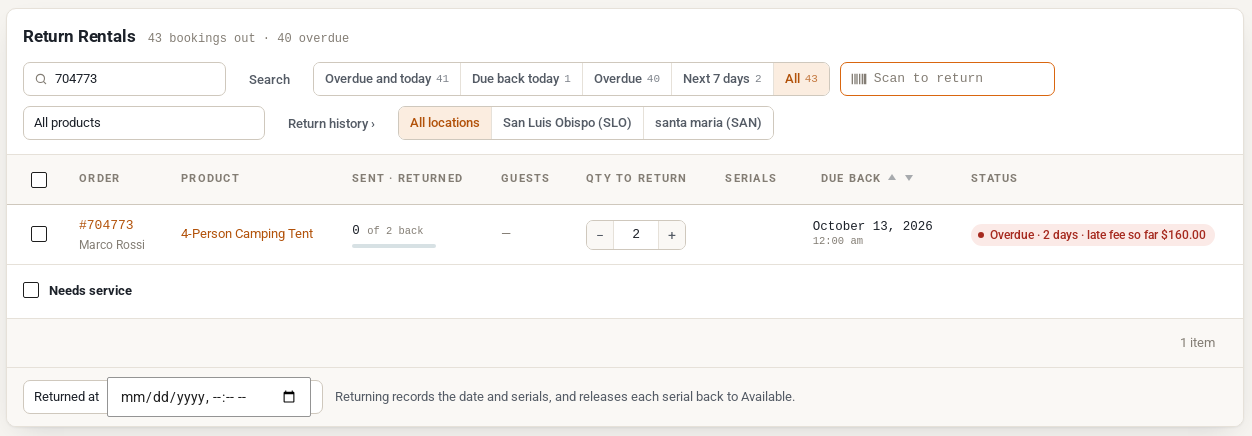Viewport: 1252px width, 436px height.
Task: Switch to the Overdue filter tab
Action: coord(626,79)
